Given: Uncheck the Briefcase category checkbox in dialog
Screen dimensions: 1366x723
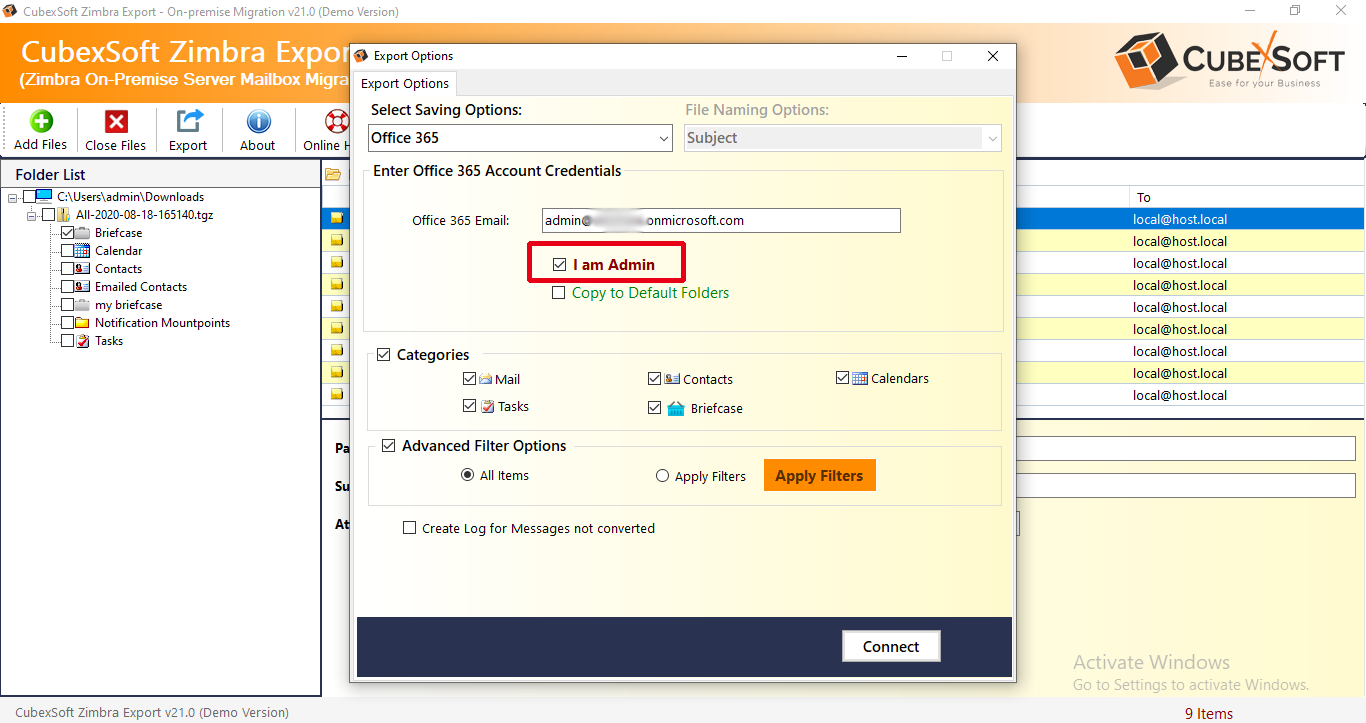Looking at the screenshot, I should click(655, 408).
